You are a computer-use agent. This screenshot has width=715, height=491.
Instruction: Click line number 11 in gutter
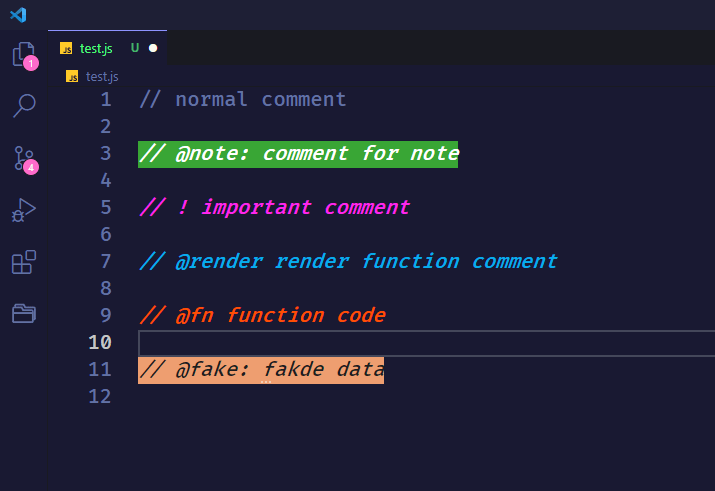[x=100, y=369]
